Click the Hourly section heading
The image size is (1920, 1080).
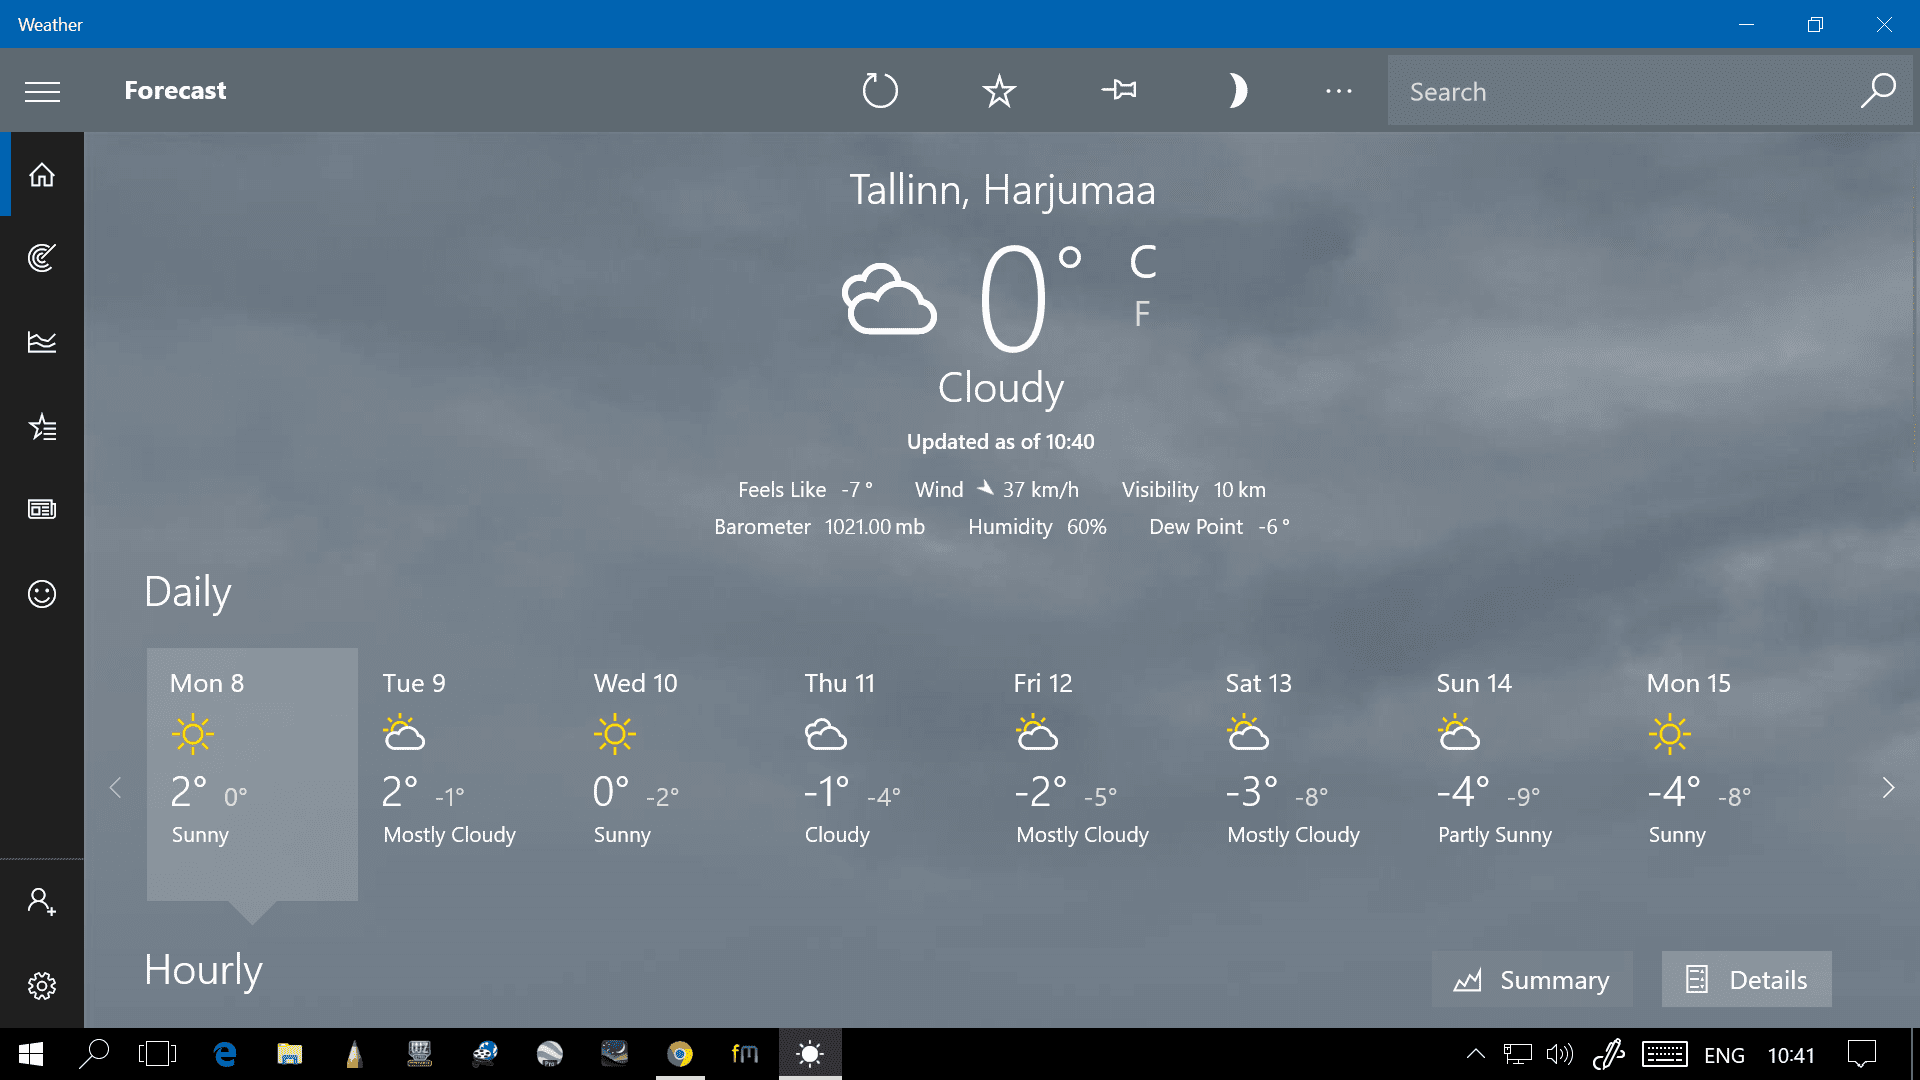(x=203, y=970)
